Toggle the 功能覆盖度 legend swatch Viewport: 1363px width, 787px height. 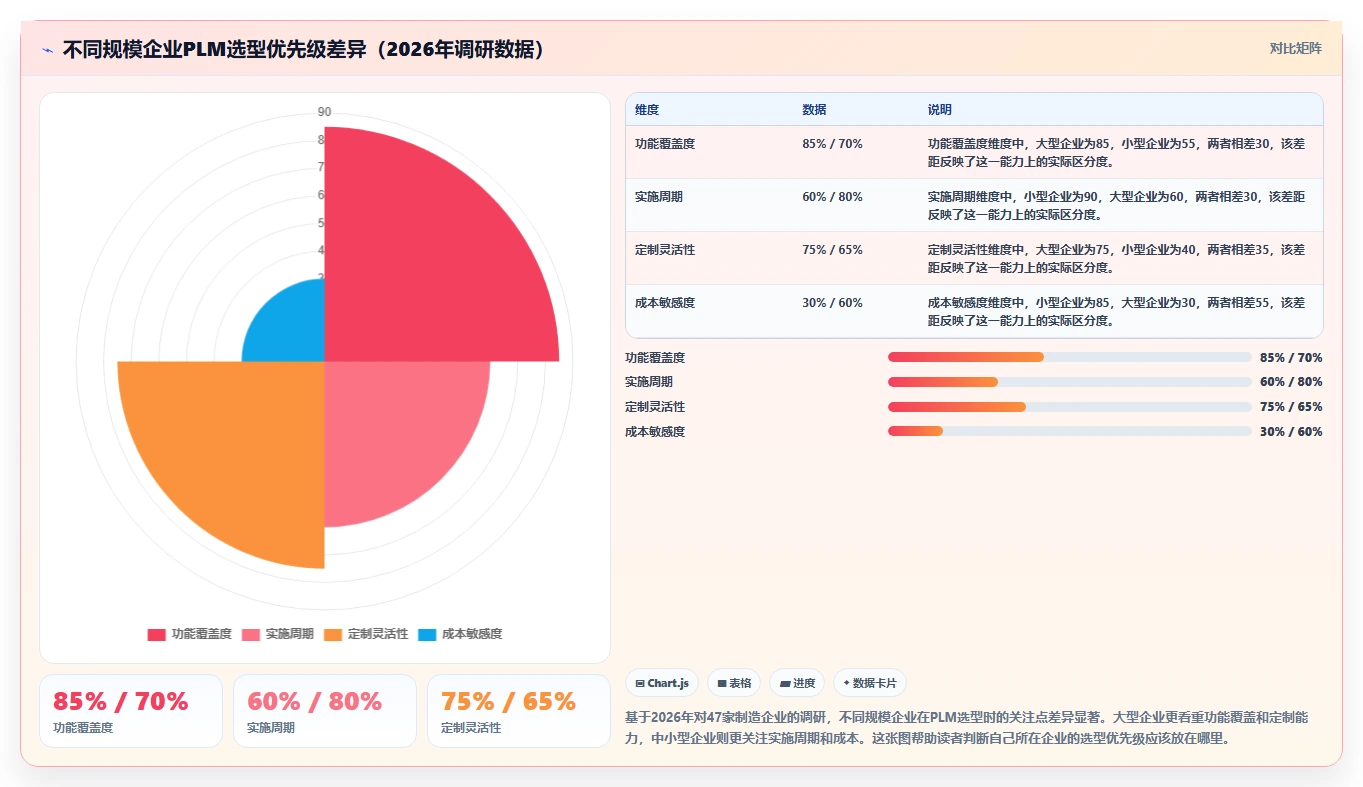[156, 634]
